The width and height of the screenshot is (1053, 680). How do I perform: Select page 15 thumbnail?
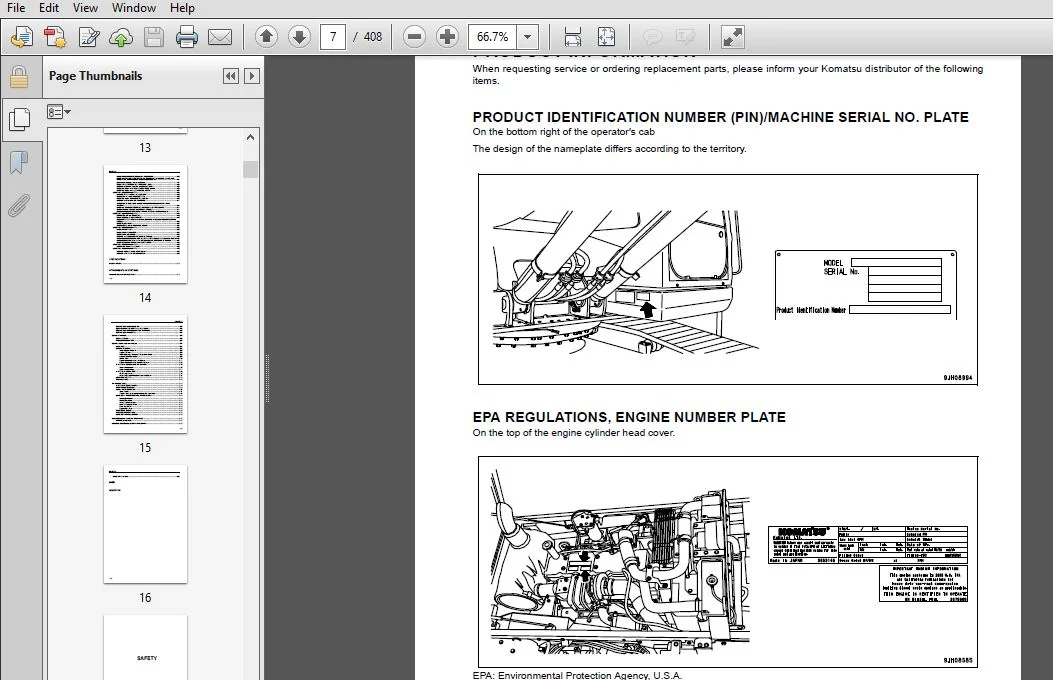point(145,374)
